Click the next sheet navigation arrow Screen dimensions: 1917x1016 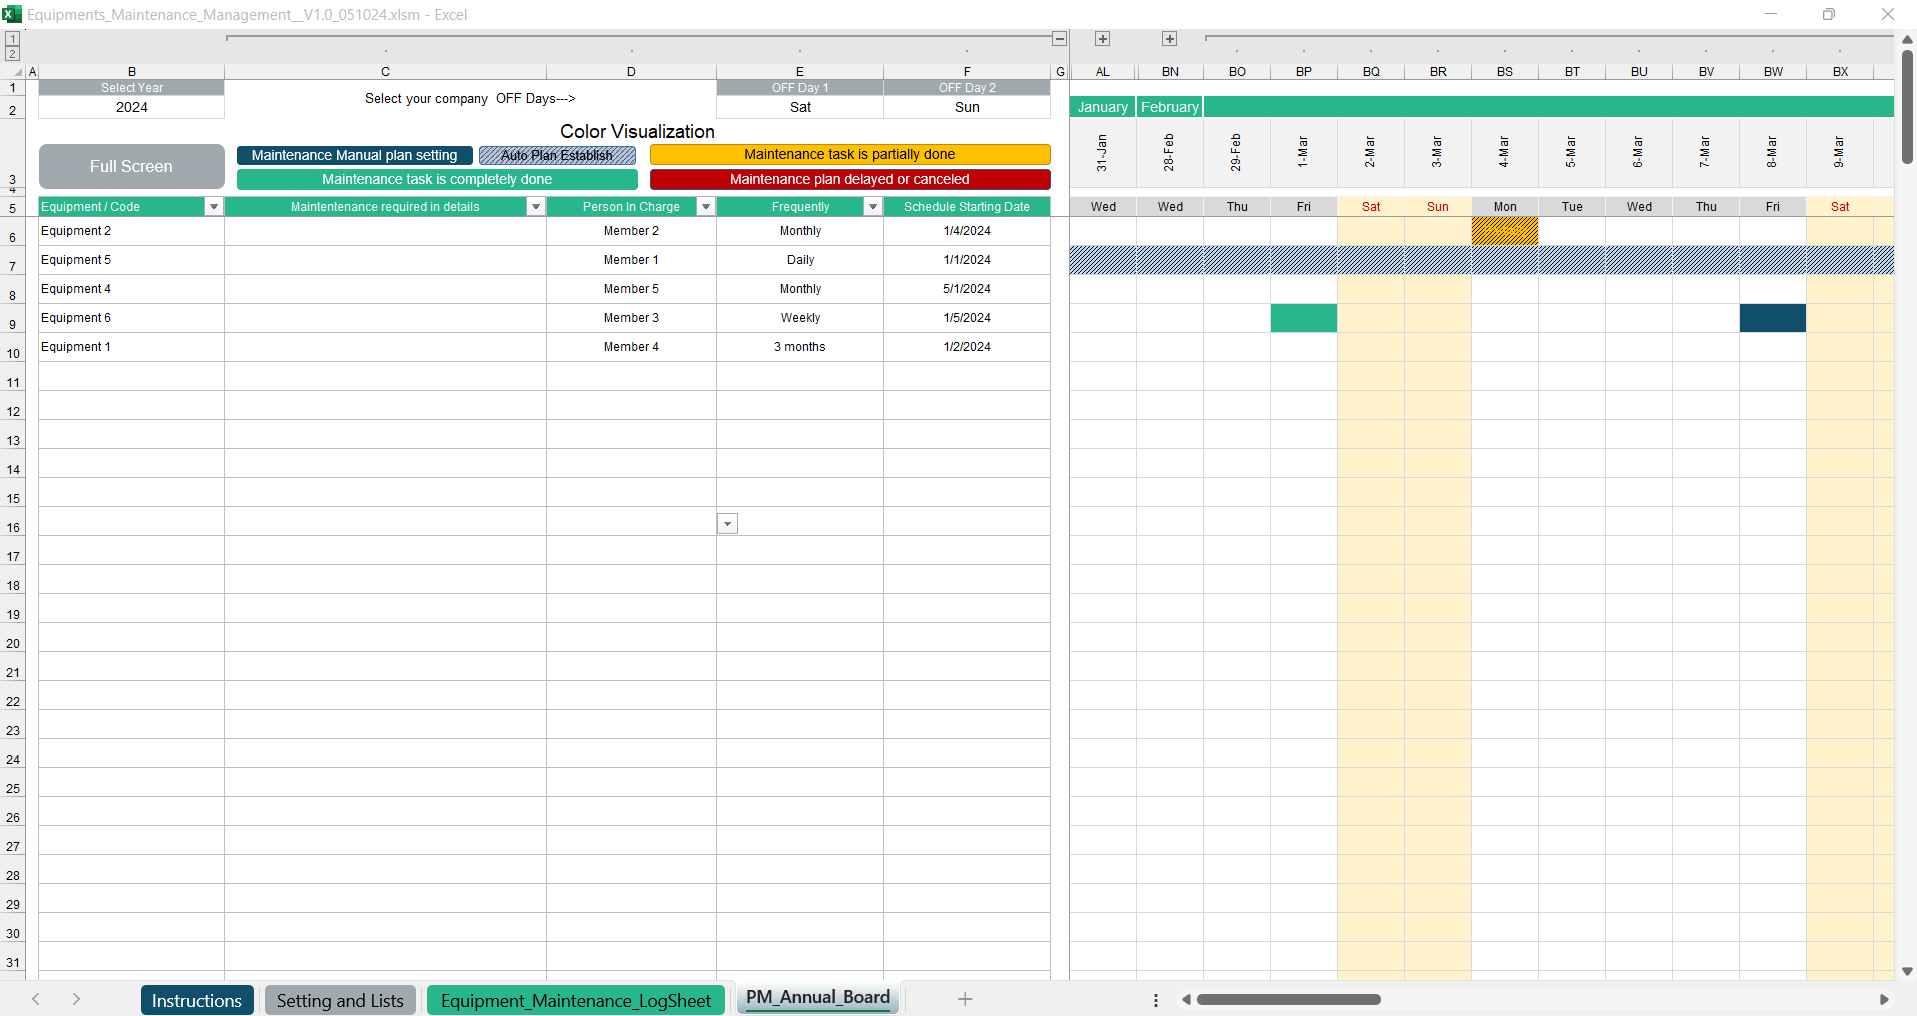tap(76, 999)
